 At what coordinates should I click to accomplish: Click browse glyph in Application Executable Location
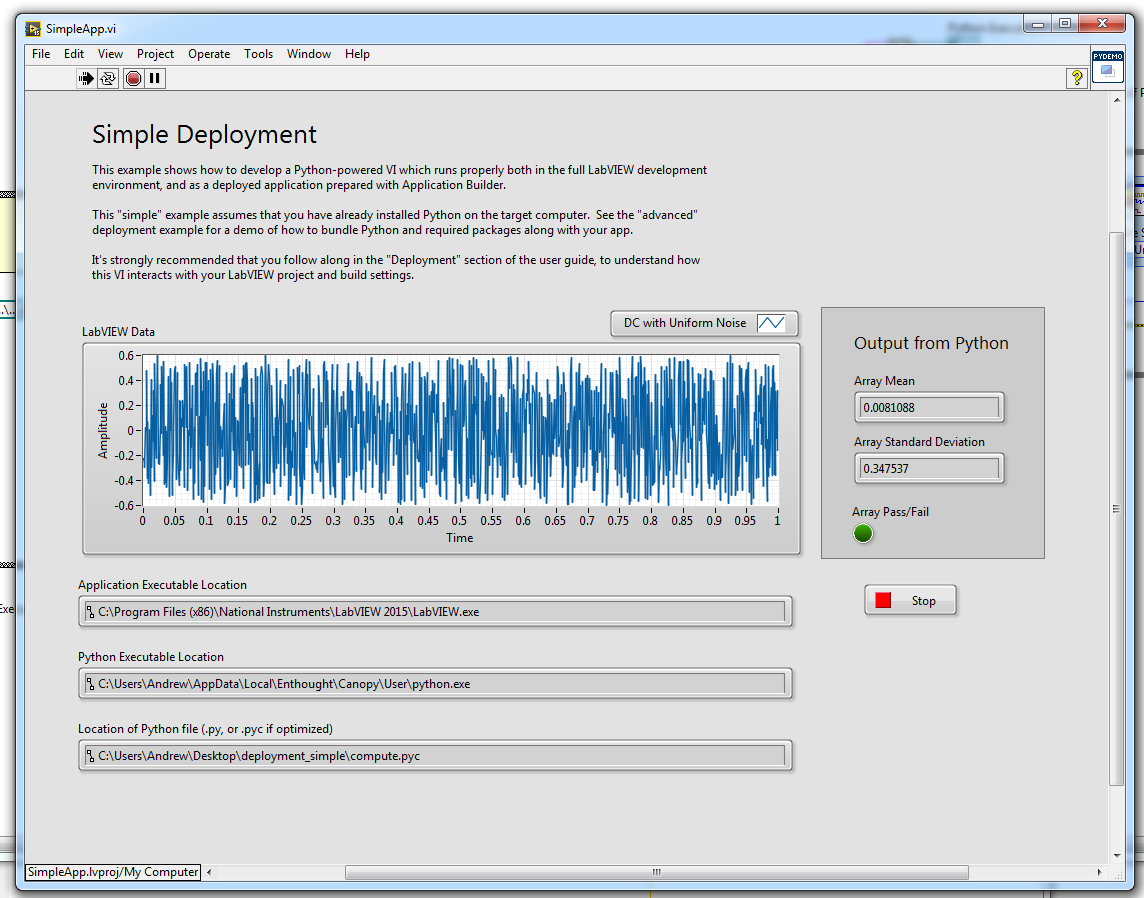(x=90, y=612)
